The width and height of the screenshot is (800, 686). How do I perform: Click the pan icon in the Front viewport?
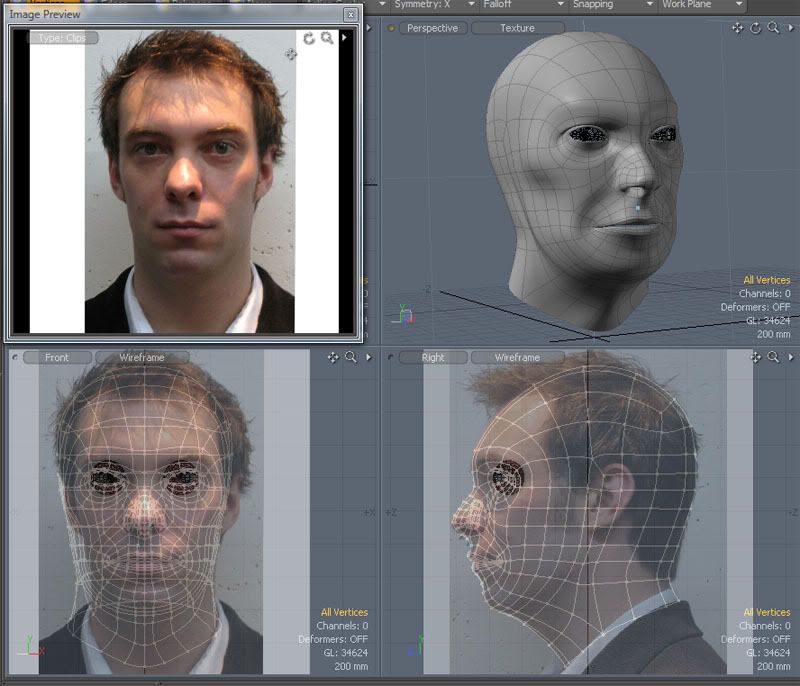(x=333, y=357)
